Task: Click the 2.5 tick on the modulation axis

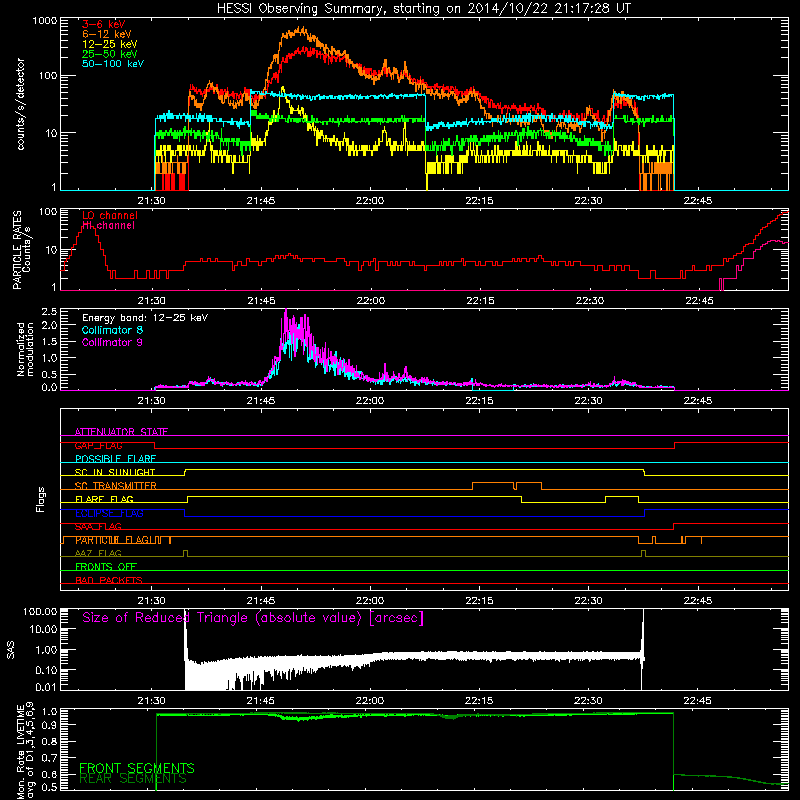Action: tap(49, 312)
